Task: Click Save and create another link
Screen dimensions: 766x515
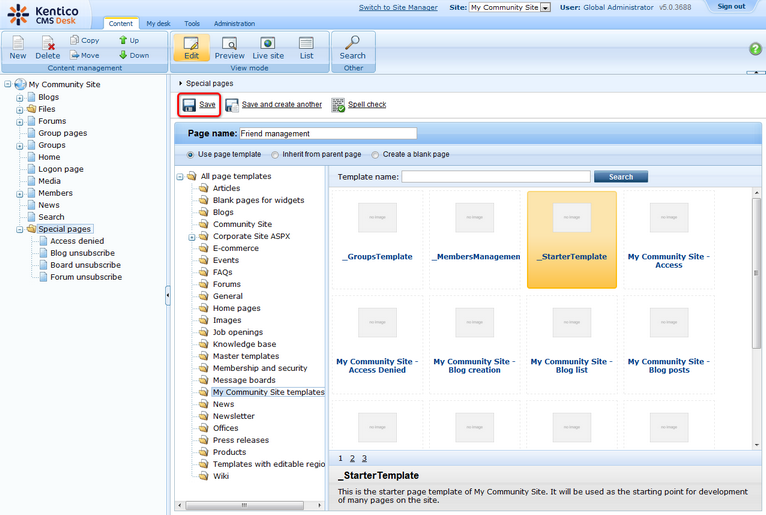Action: pyautogui.click(x=282, y=105)
